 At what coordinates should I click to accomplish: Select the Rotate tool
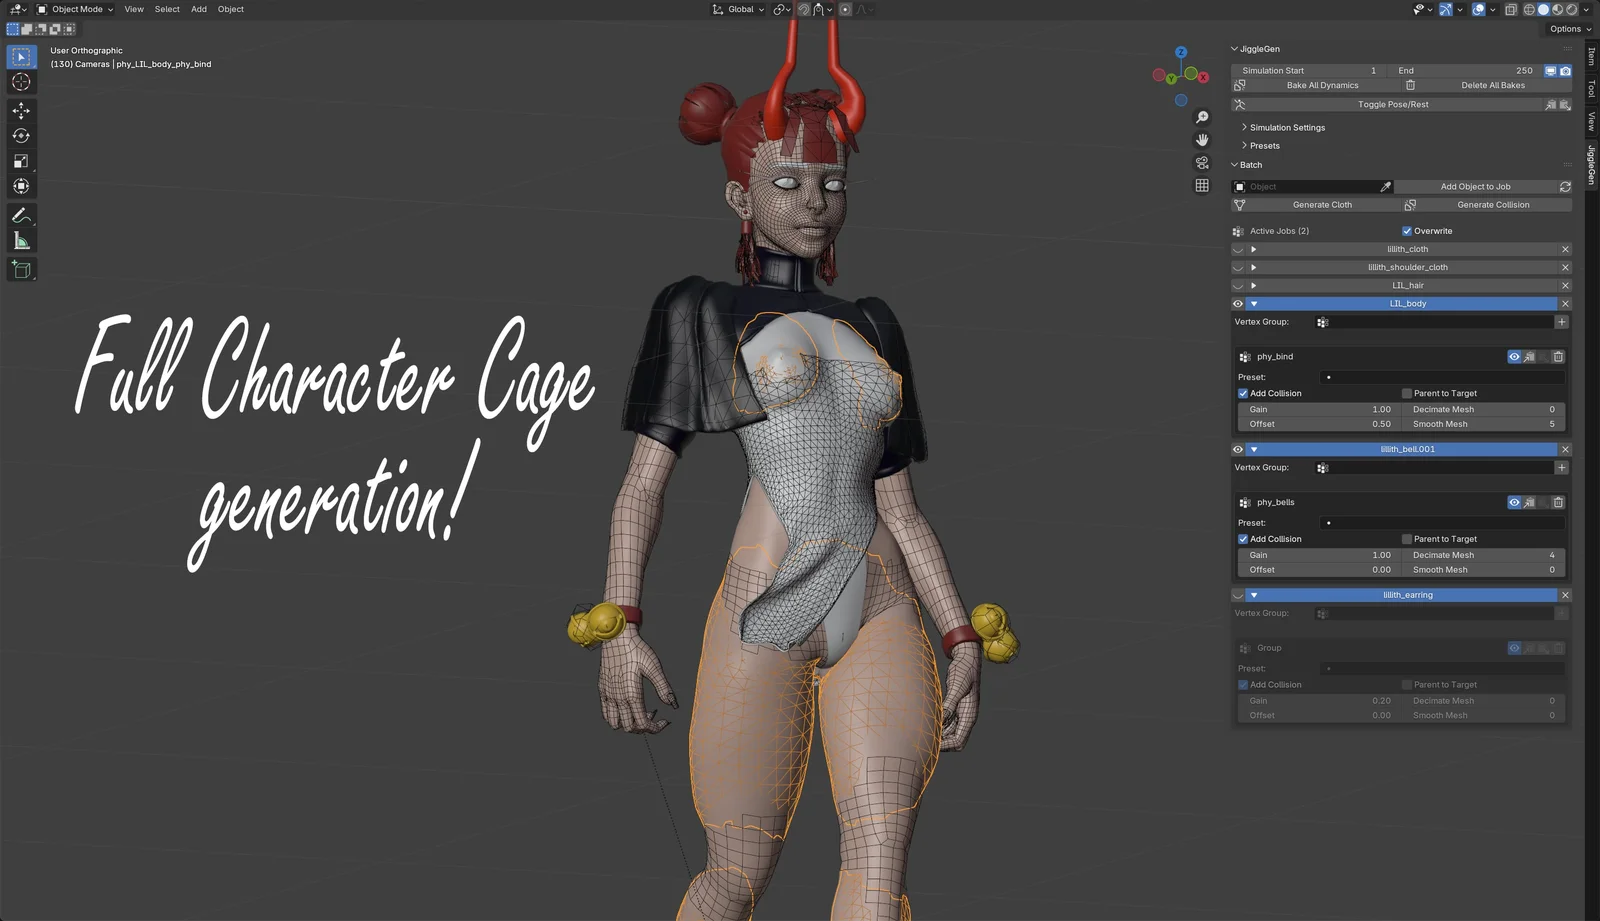[21, 135]
